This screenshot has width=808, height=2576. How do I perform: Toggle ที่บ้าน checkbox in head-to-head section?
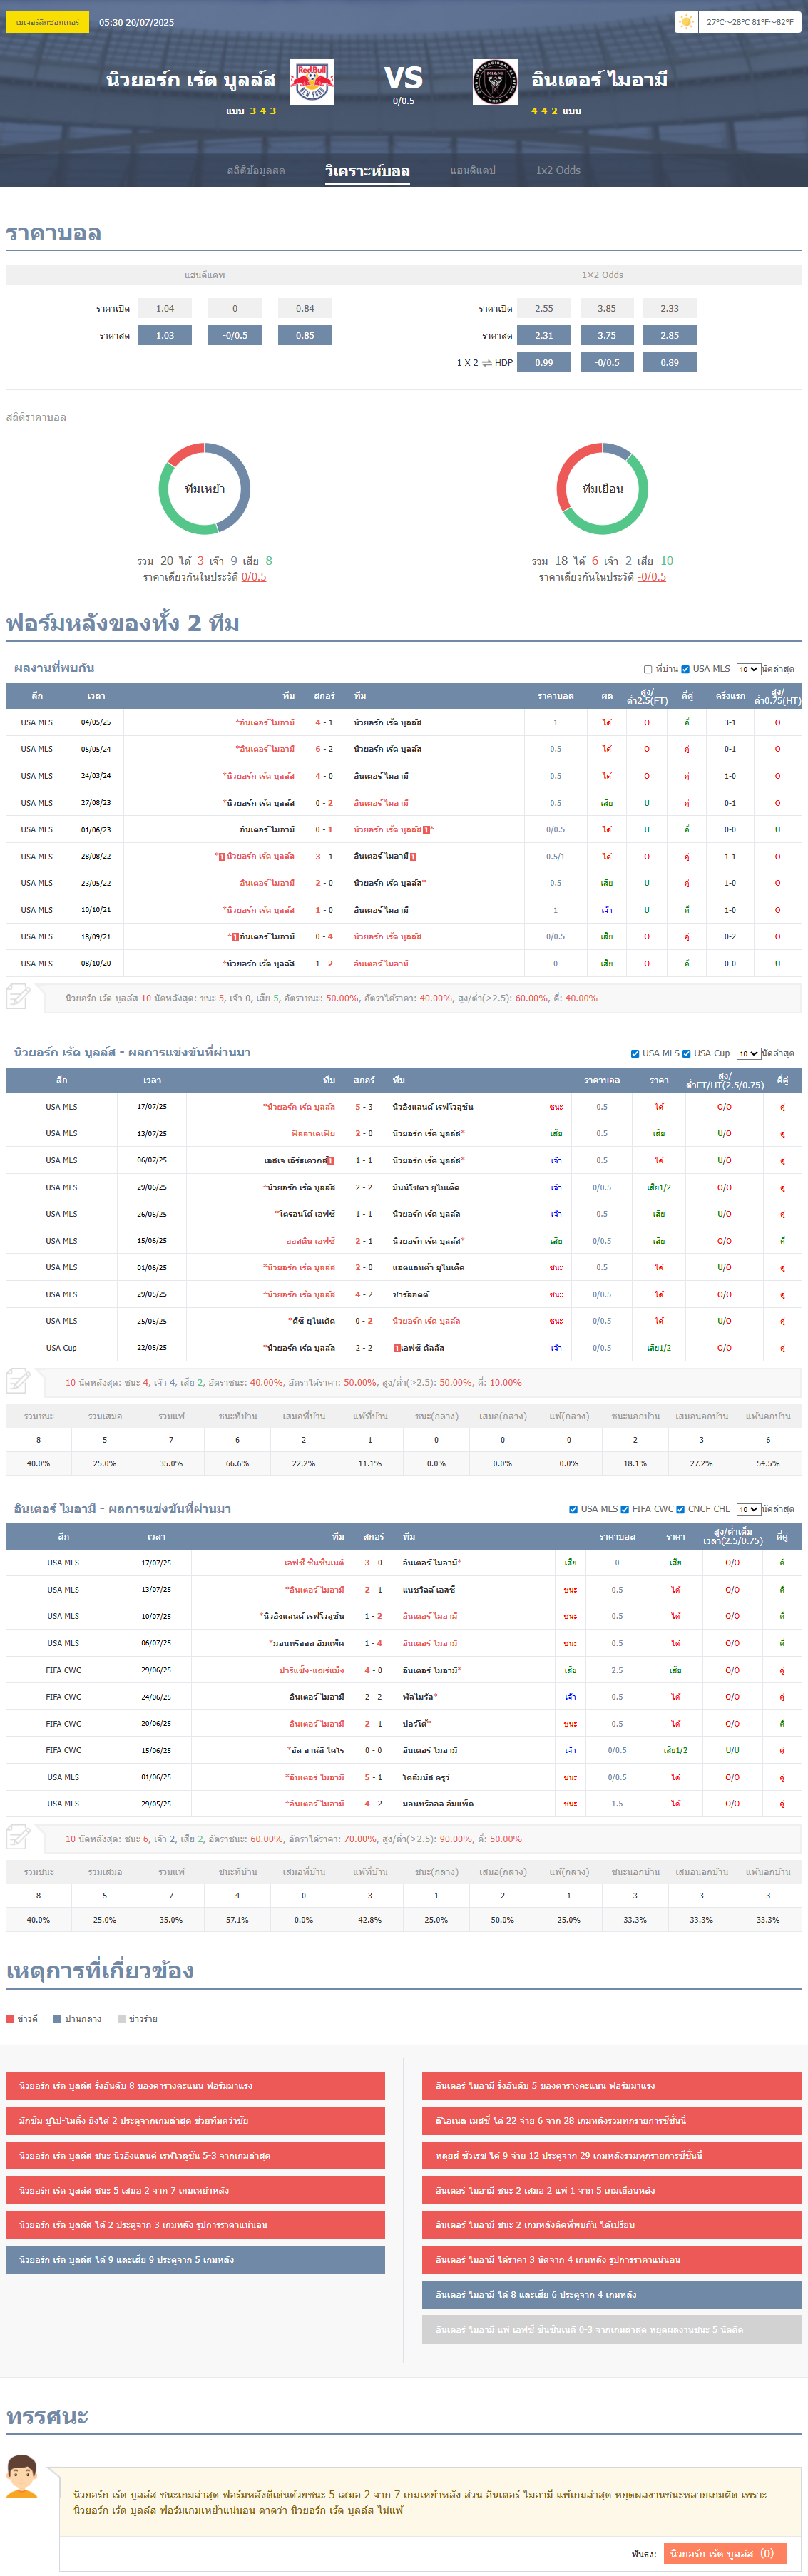(x=648, y=669)
